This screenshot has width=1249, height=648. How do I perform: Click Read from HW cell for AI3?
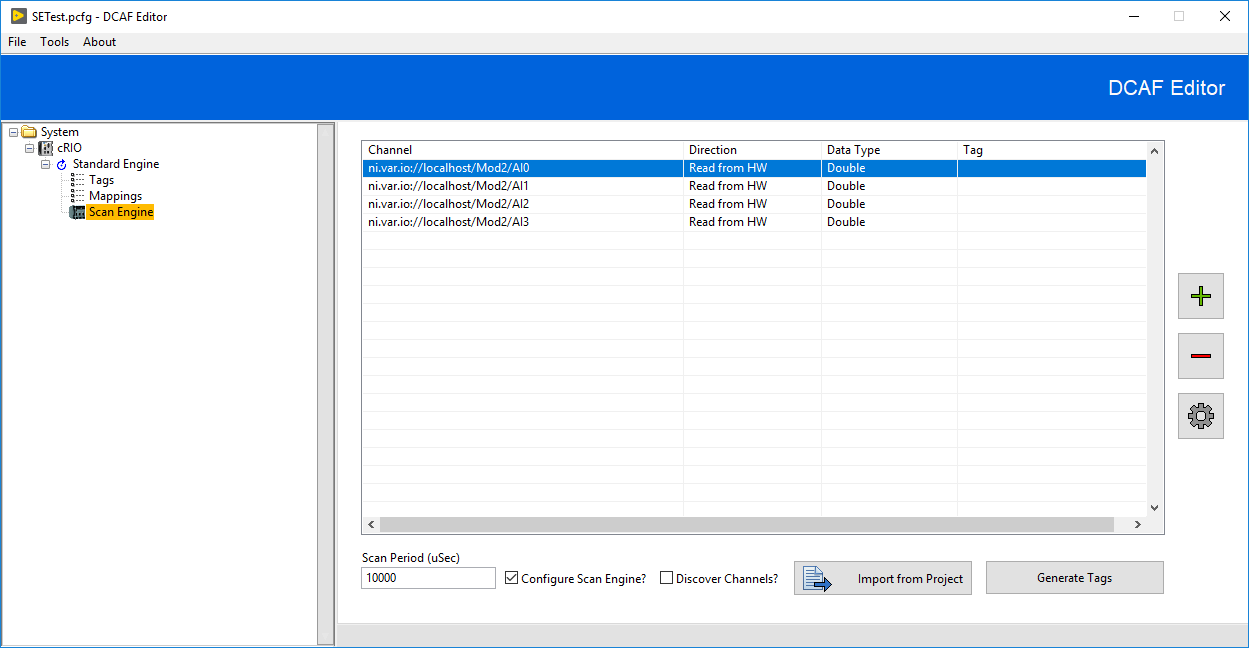(x=752, y=222)
